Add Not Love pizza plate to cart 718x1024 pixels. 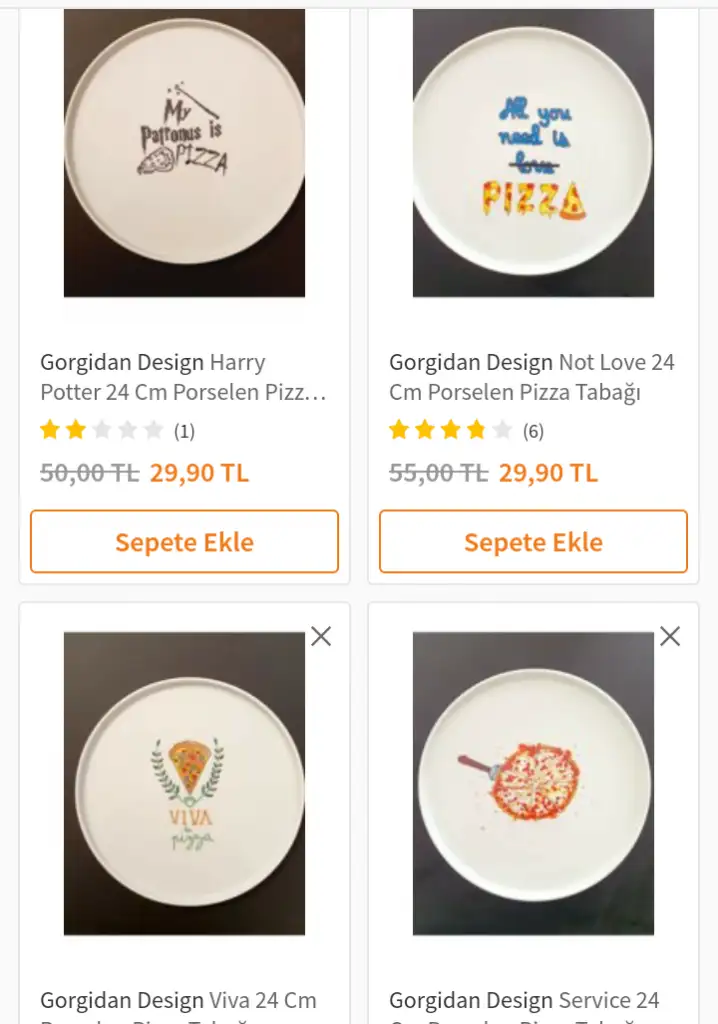(x=533, y=542)
